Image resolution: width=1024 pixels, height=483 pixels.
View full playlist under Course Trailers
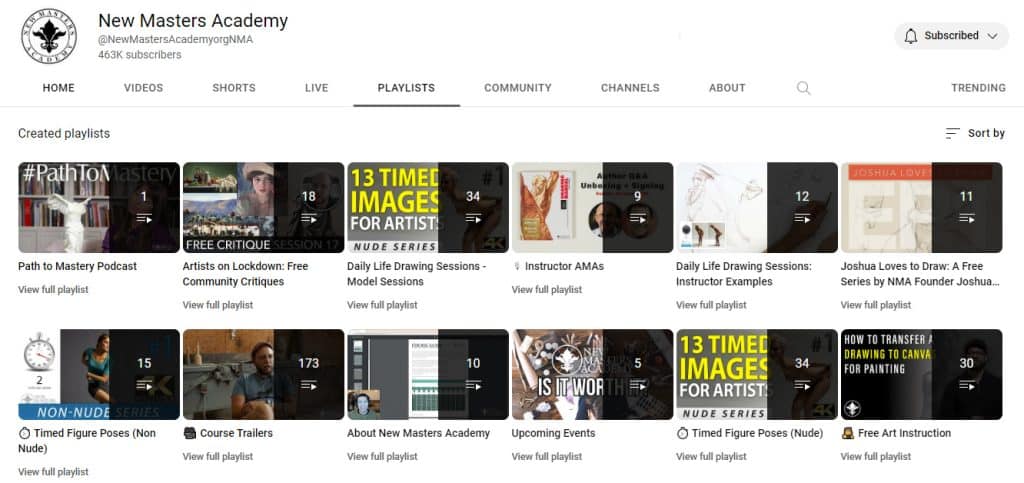click(x=218, y=457)
